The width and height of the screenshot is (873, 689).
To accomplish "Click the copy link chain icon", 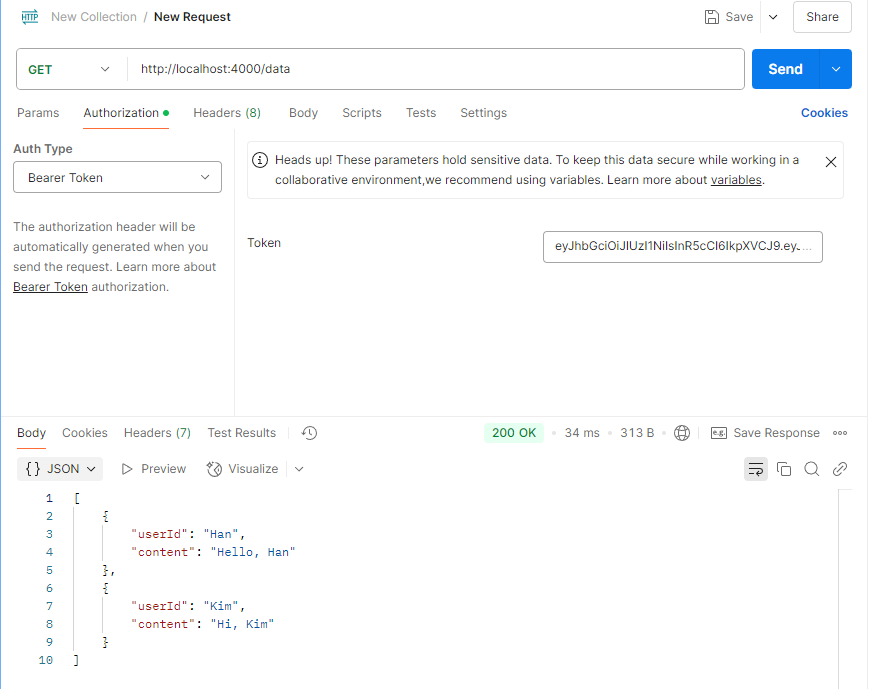I will click(840, 469).
